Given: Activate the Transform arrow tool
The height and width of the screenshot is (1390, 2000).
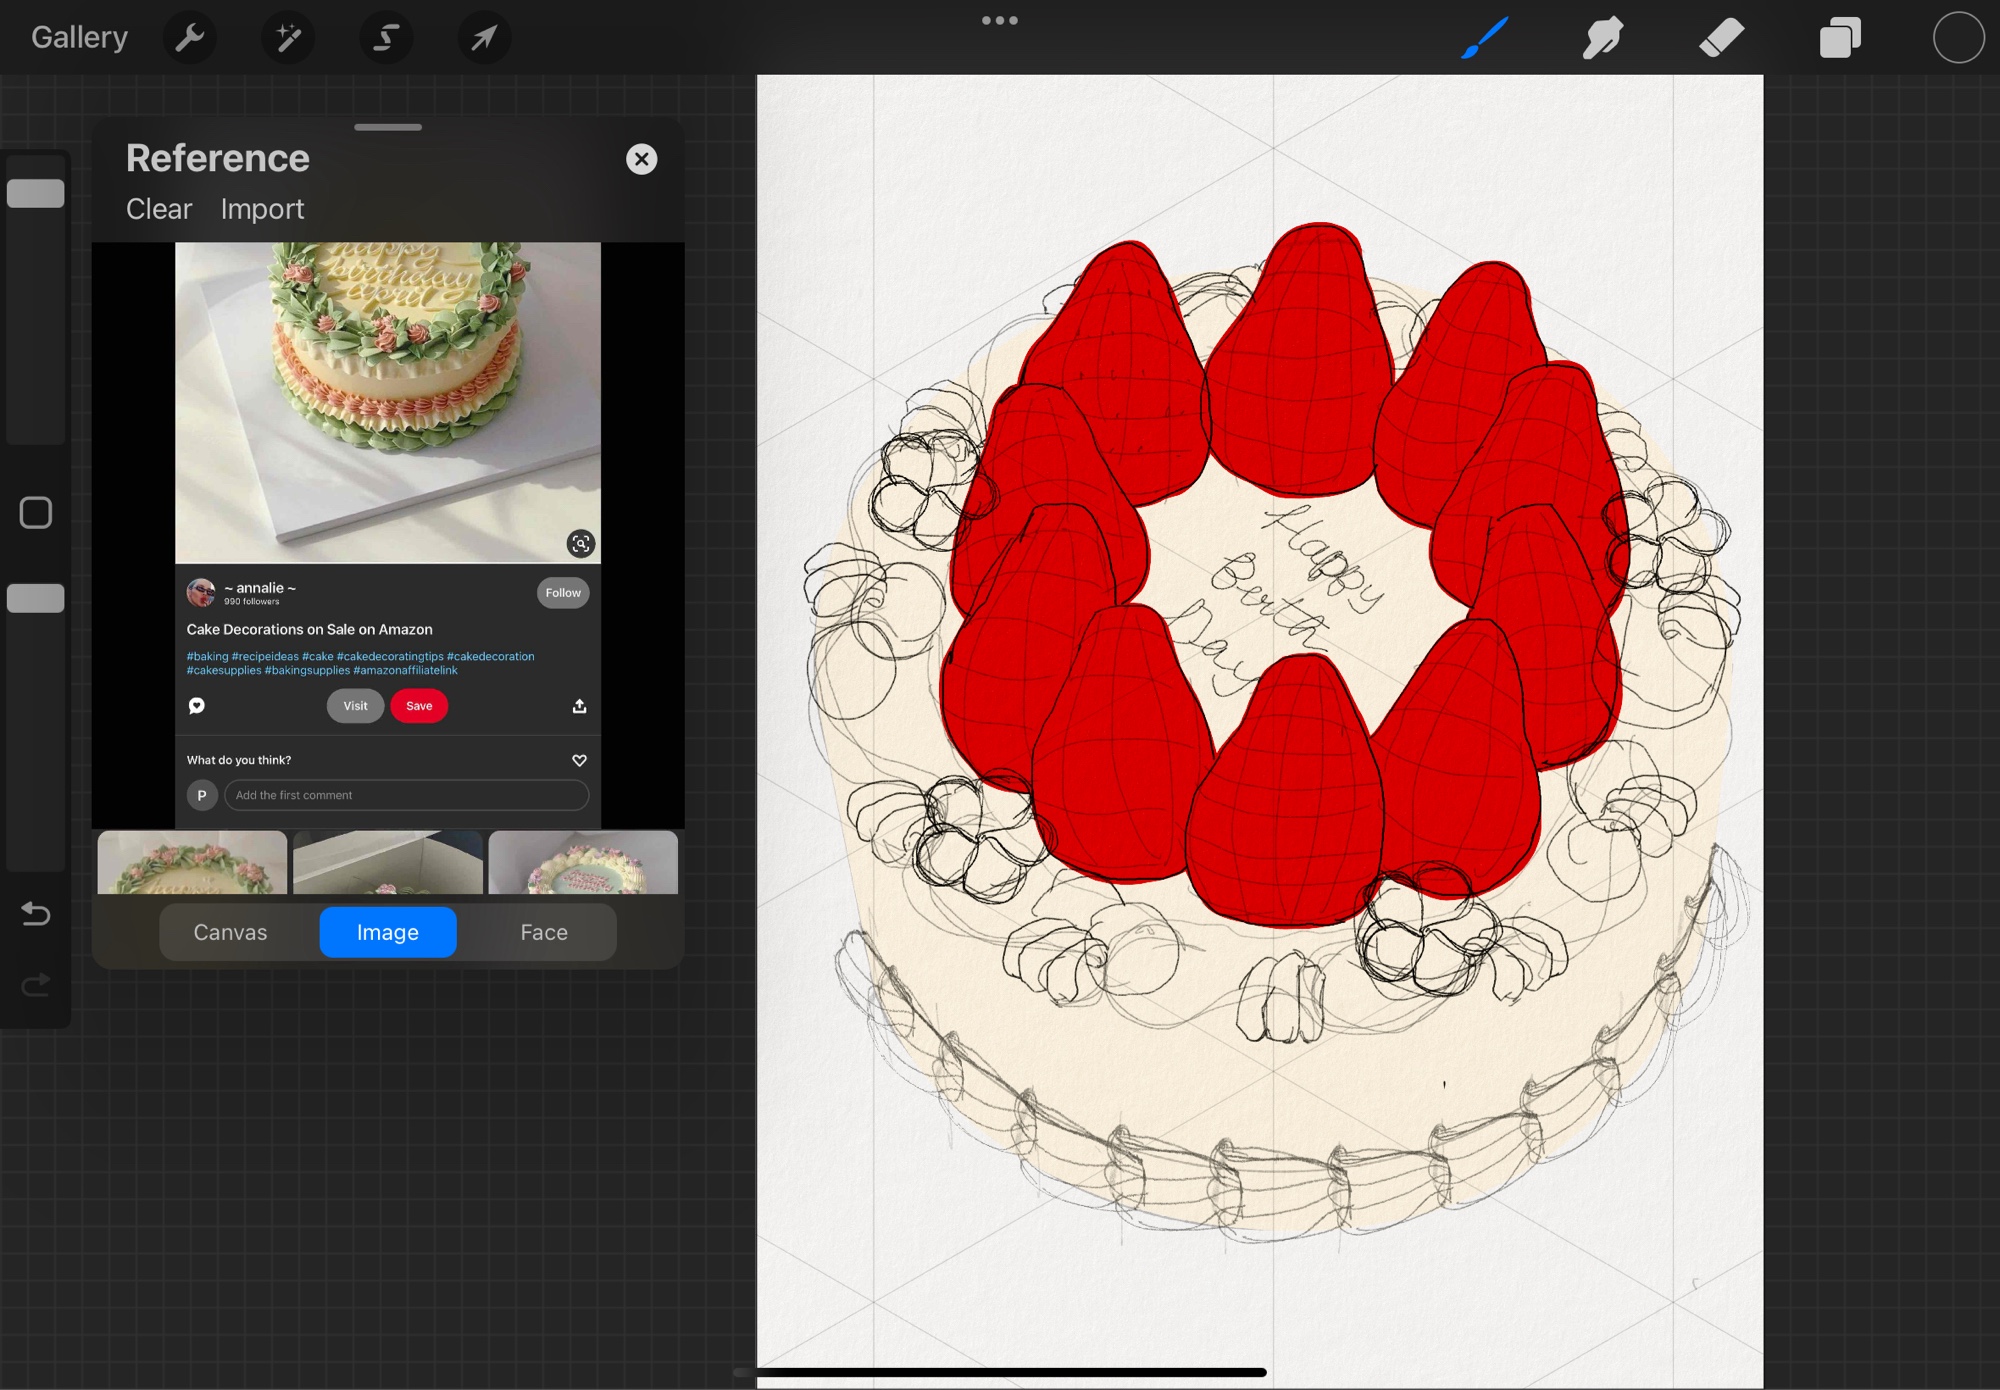Looking at the screenshot, I should (484, 38).
